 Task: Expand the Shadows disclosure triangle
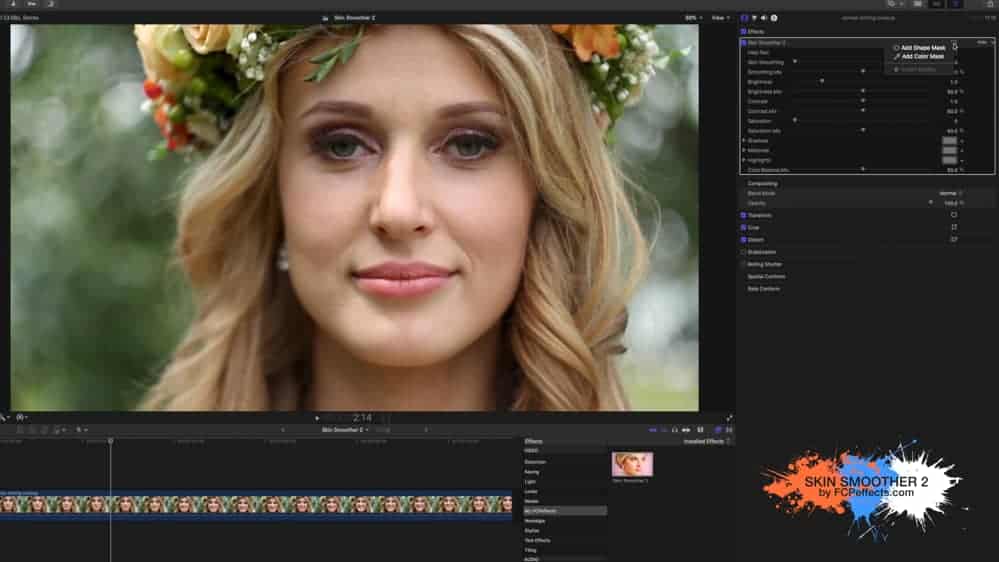744,141
